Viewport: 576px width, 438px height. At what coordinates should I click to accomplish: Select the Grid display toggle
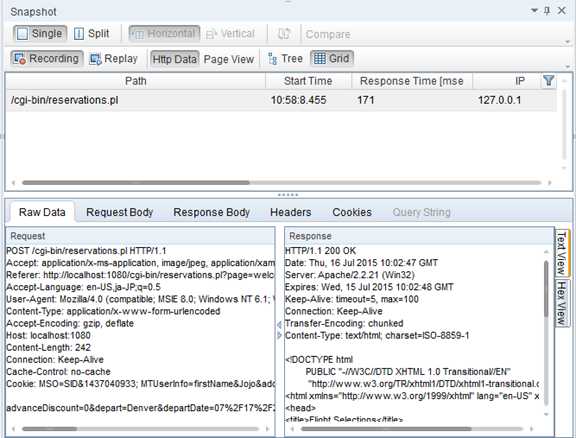pos(332,58)
